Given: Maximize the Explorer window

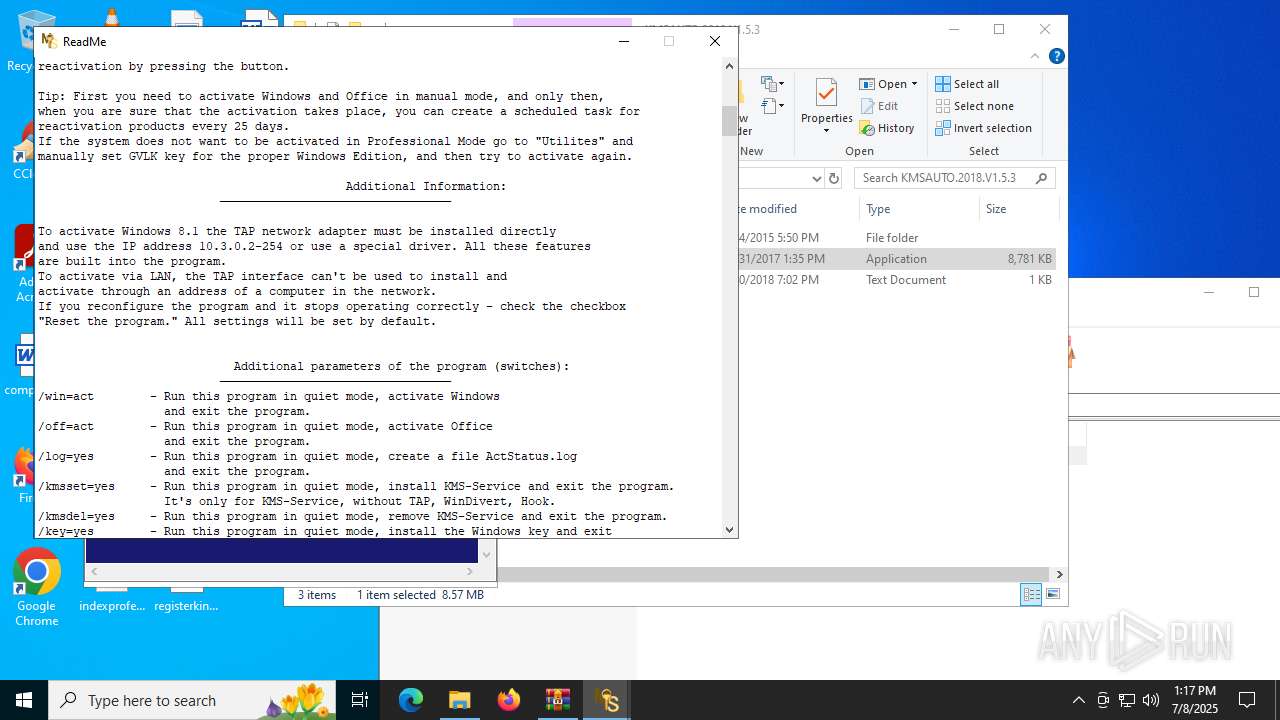Looking at the screenshot, I should pos(999,29).
